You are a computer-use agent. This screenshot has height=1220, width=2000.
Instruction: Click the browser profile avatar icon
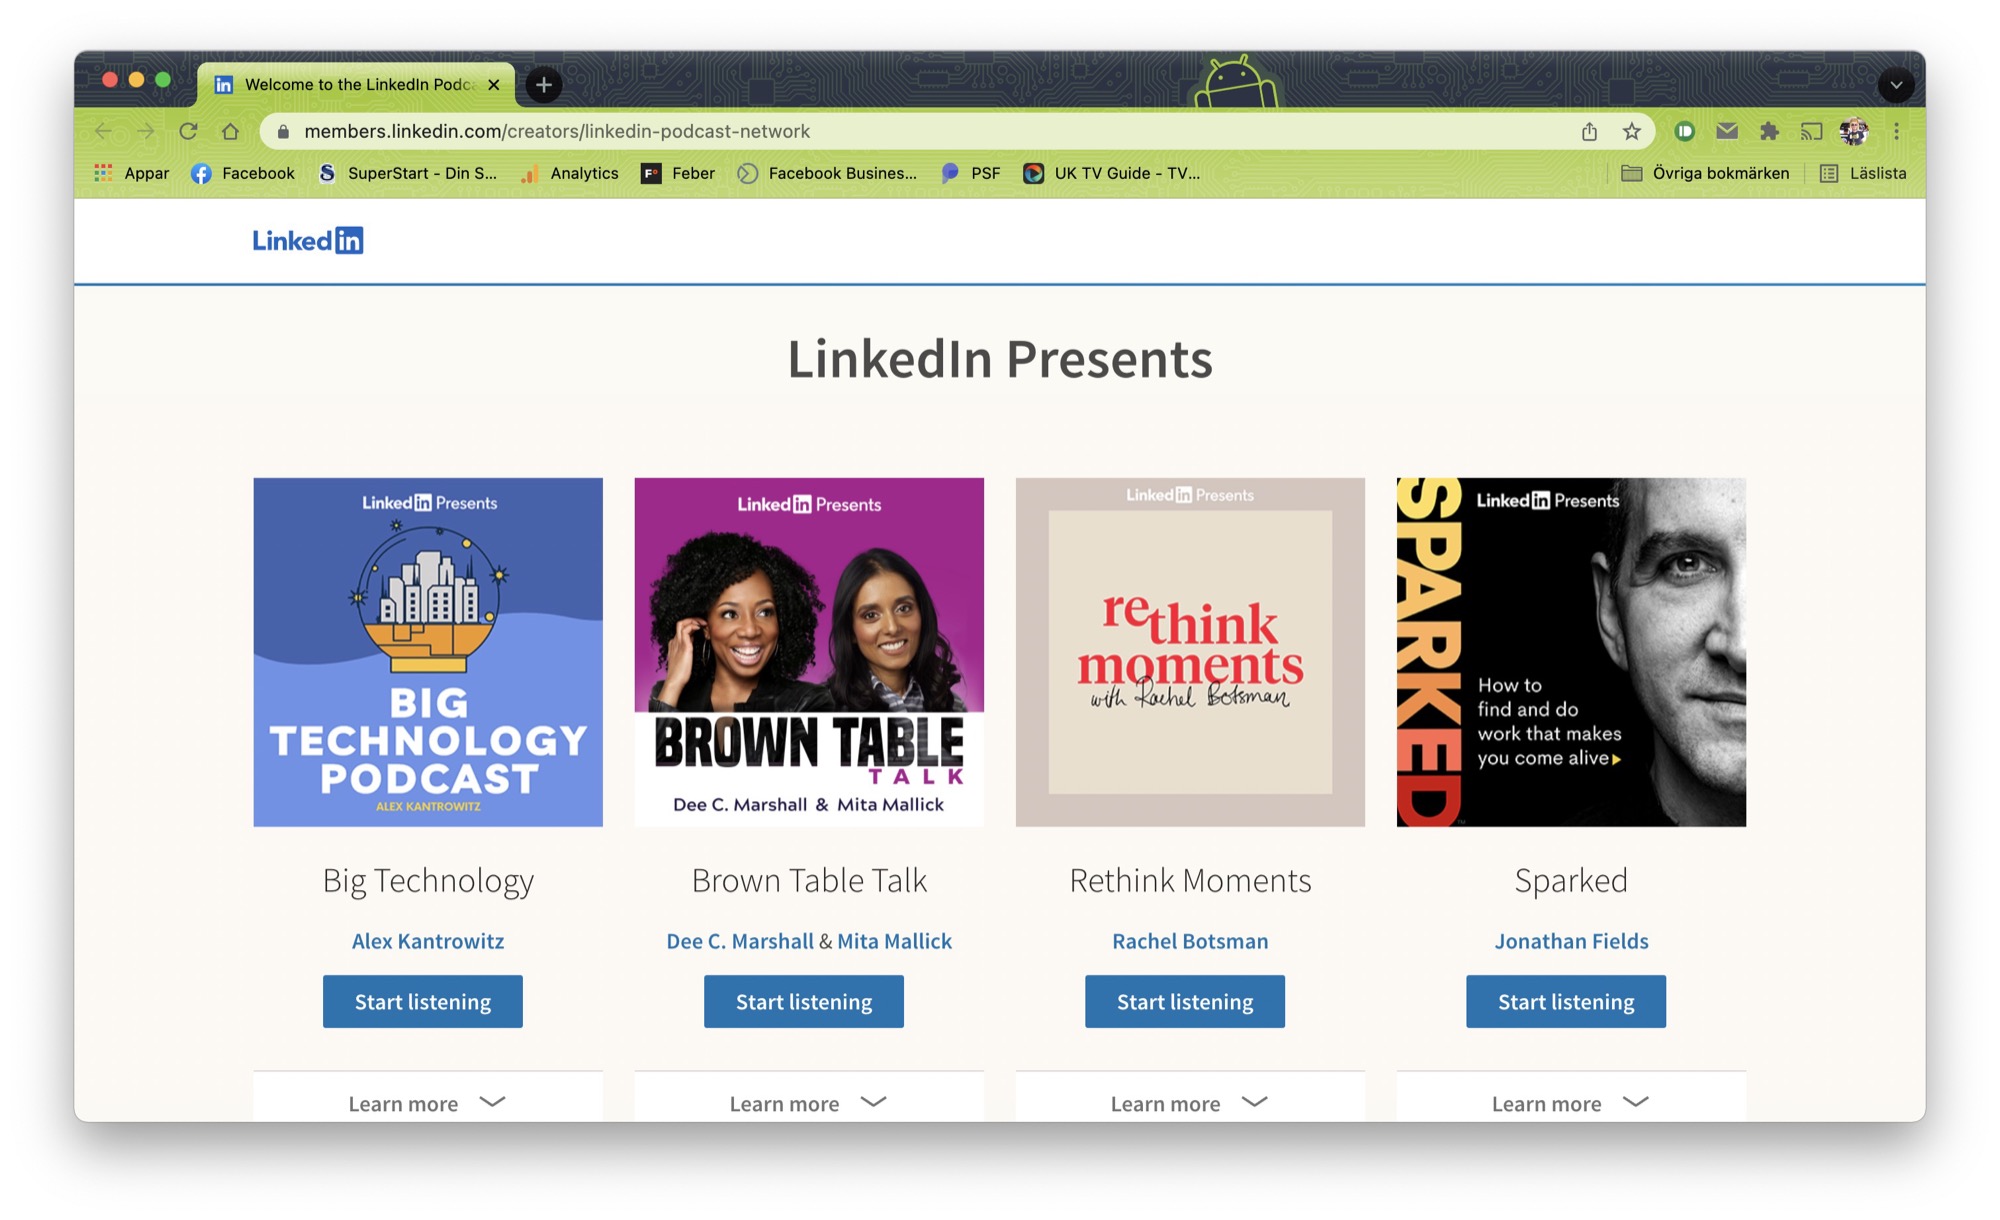[x=1856, y=130]
